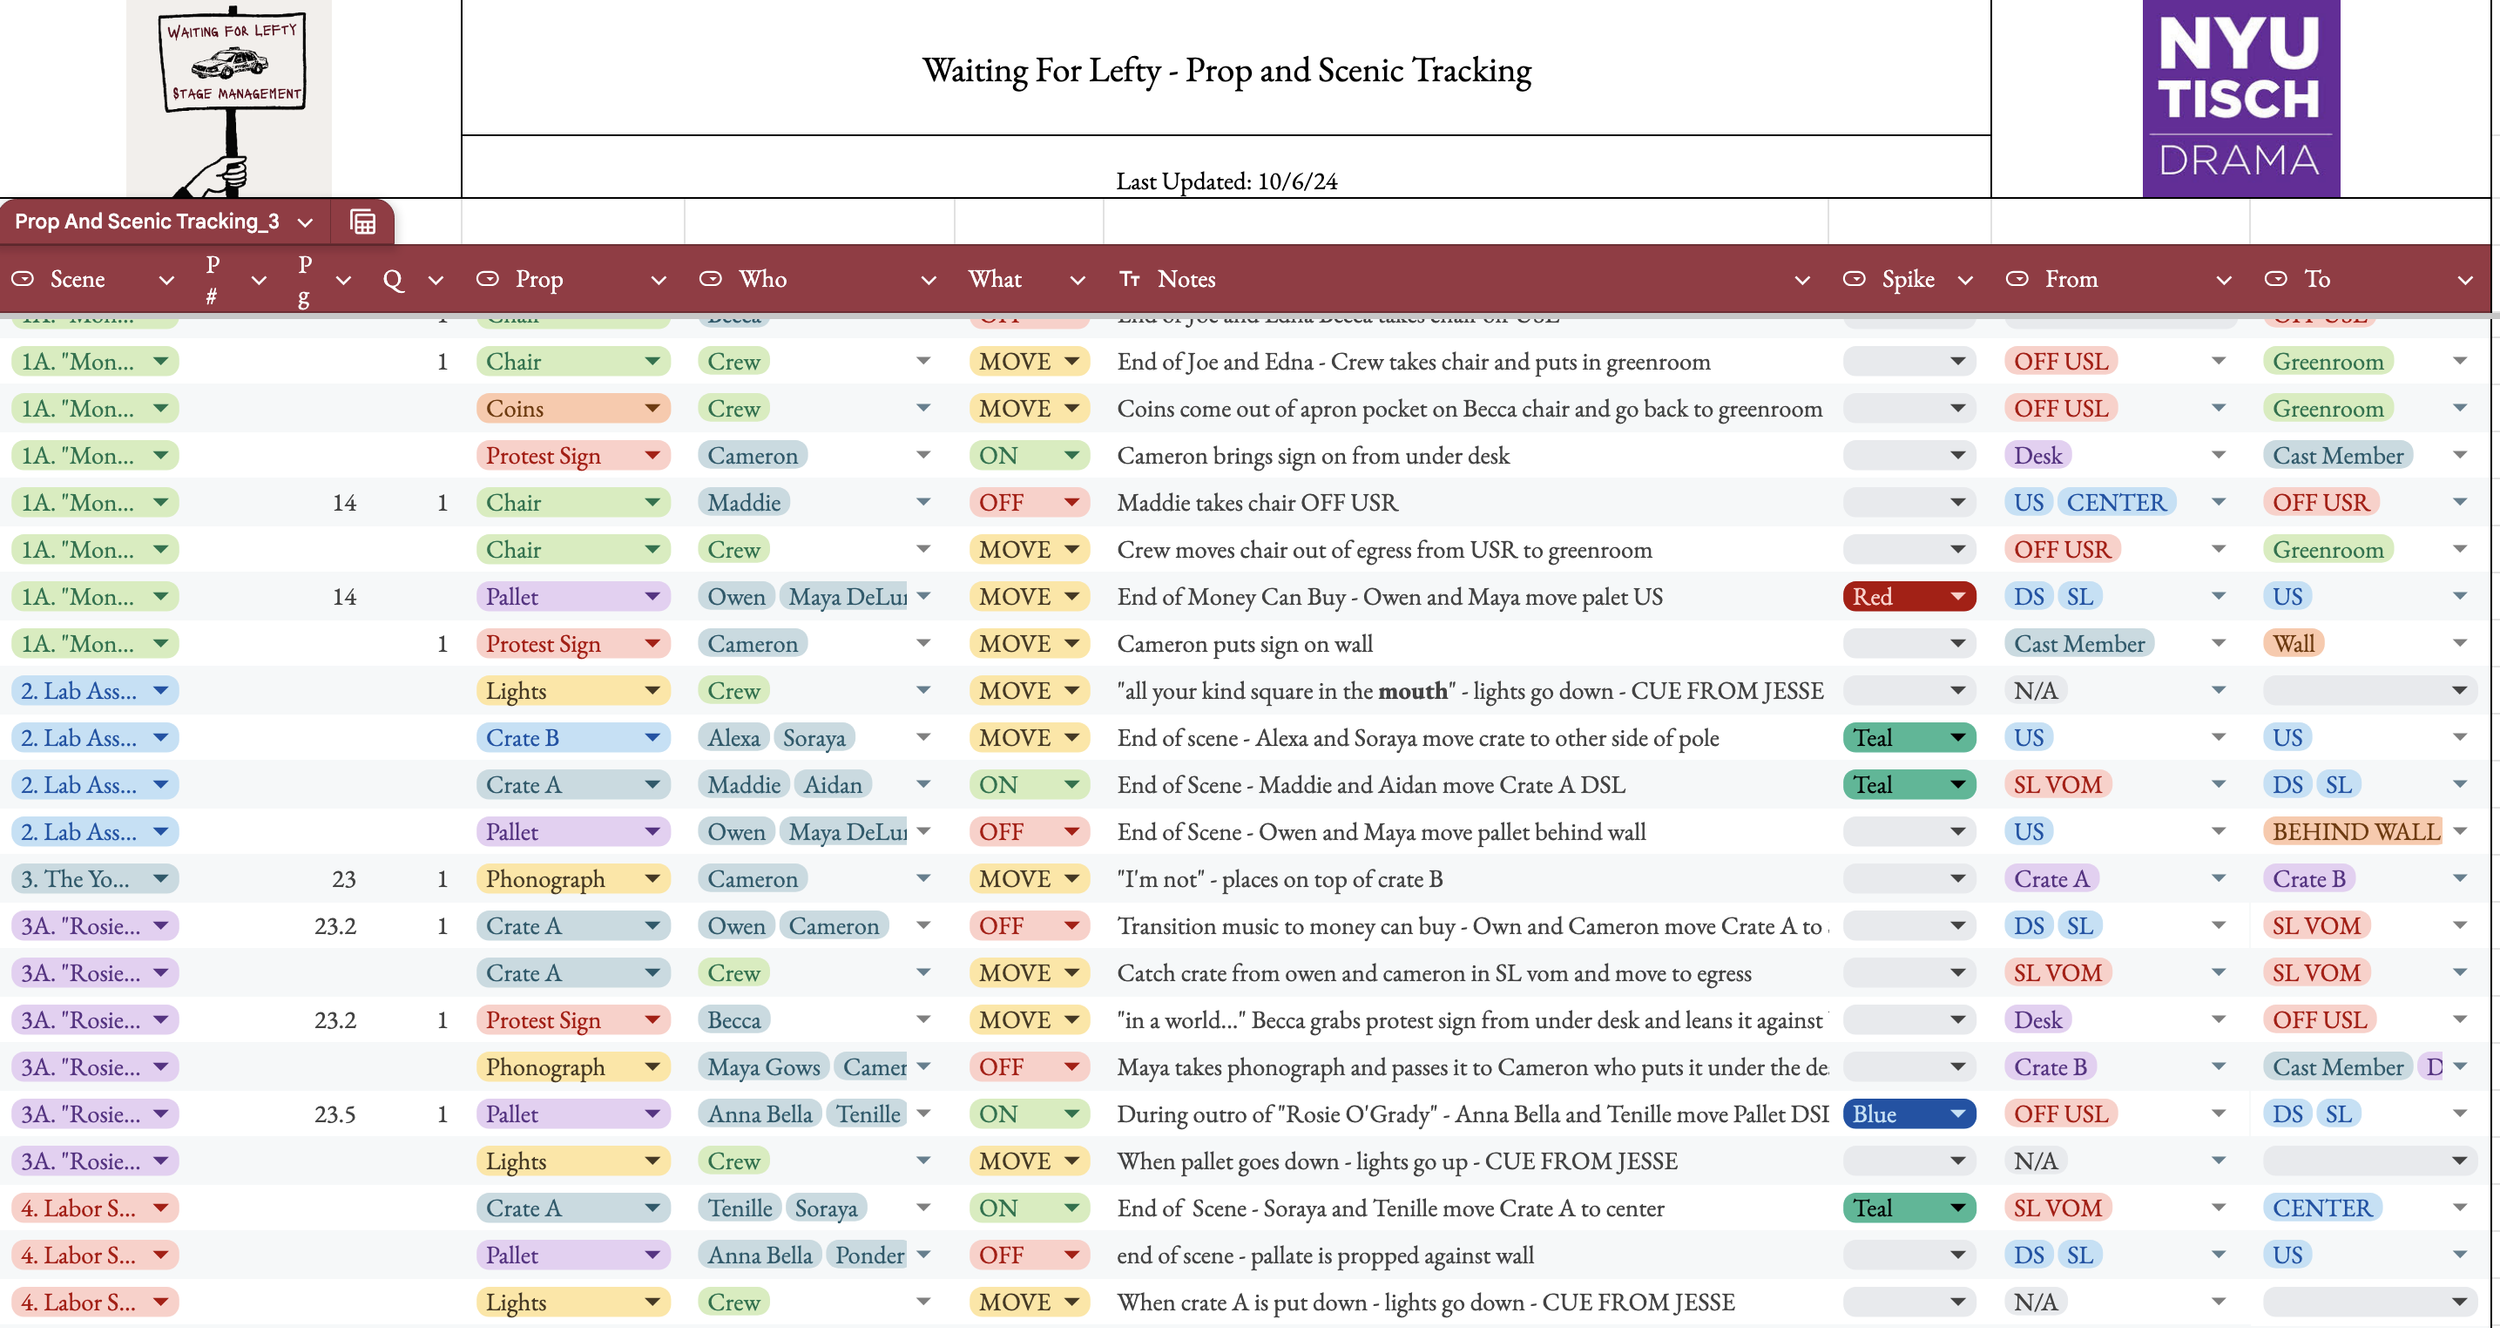Select note "Cameron puts sign on wall"
The width and height of the screenshot is (2500, 1328).
click(1244, 644)
